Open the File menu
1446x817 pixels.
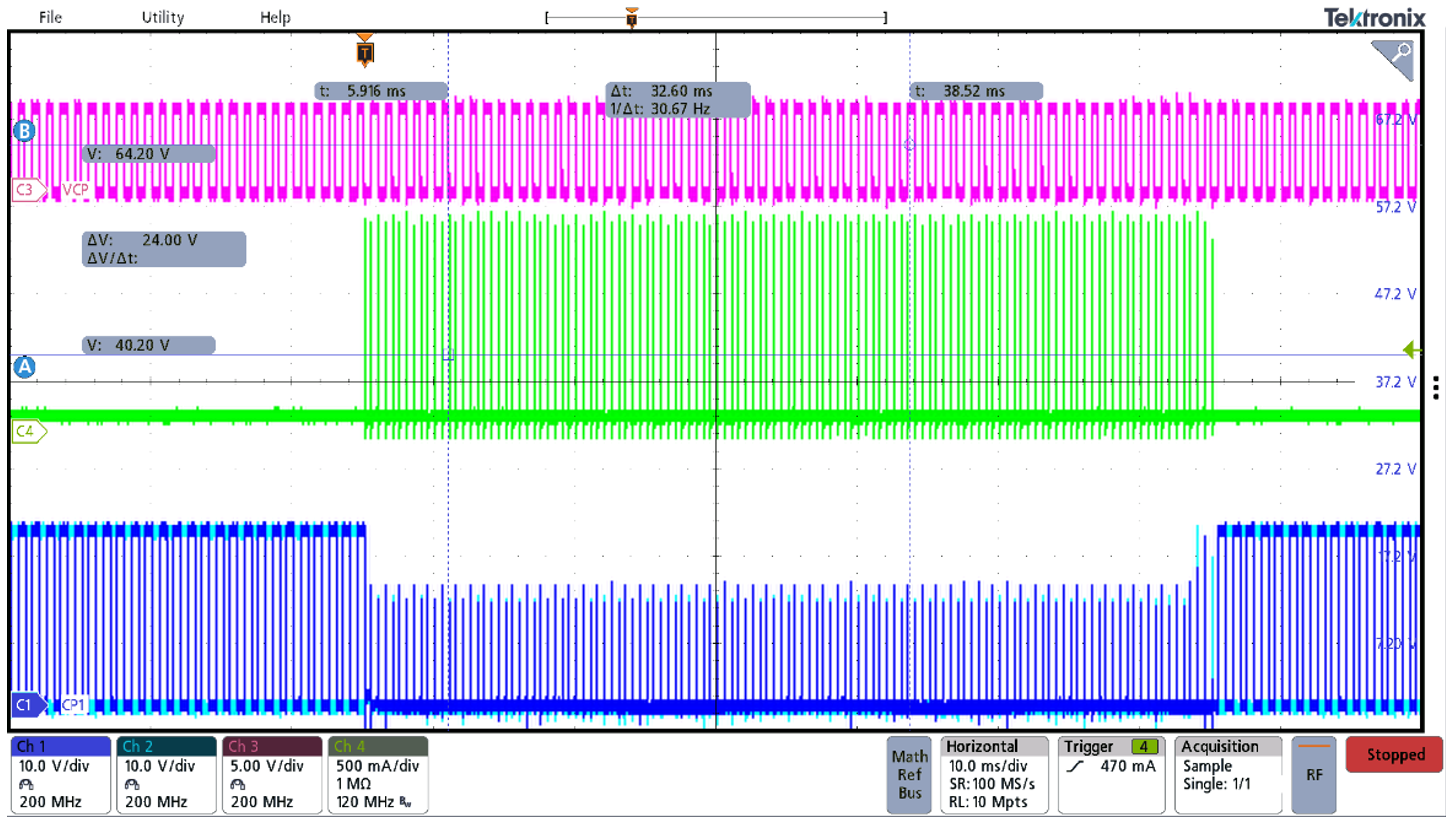[x=50, y=17]
